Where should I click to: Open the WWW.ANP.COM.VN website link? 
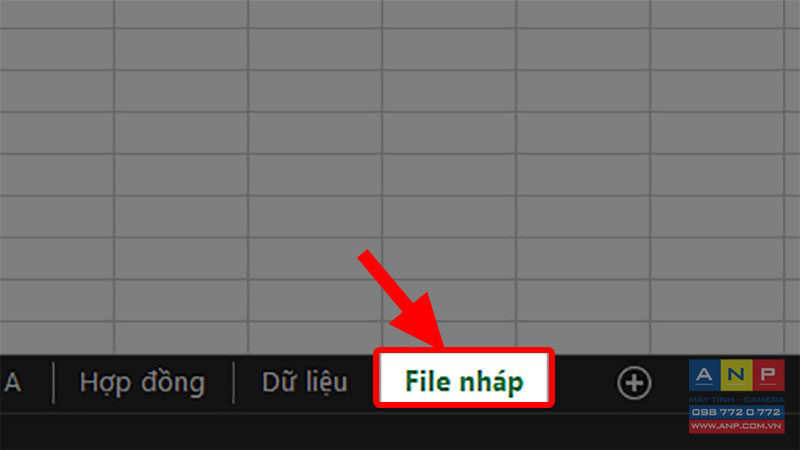coord(736,426)
